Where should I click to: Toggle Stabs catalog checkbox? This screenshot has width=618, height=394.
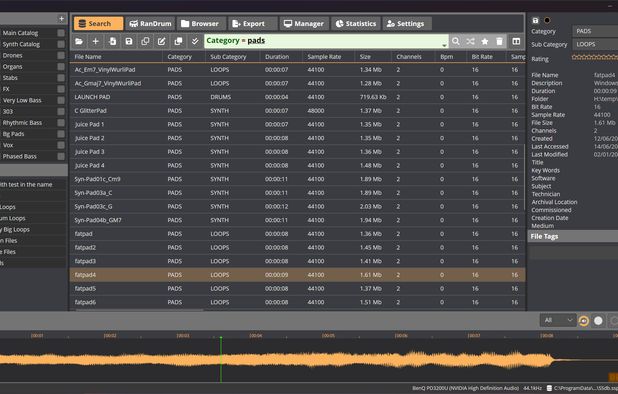pyautogui.click(x=61, y=78)
